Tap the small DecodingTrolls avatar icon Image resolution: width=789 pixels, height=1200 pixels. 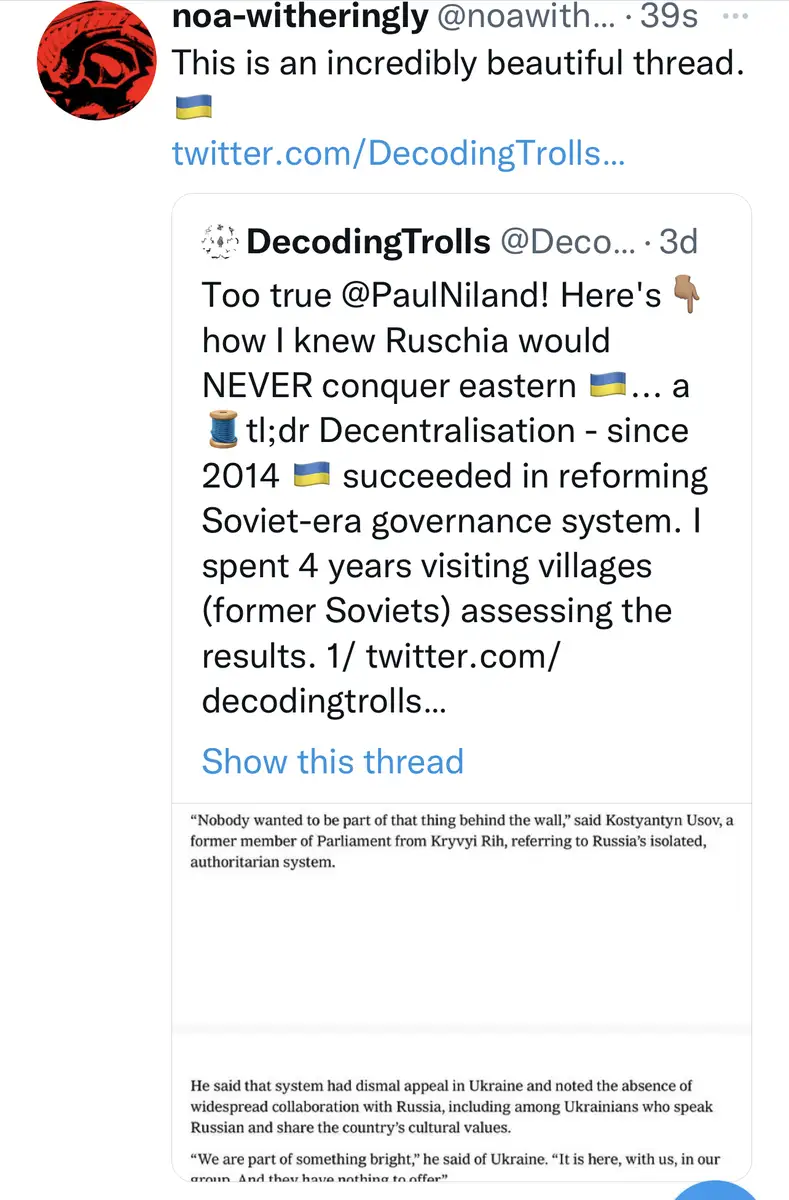tap(218, 241)
